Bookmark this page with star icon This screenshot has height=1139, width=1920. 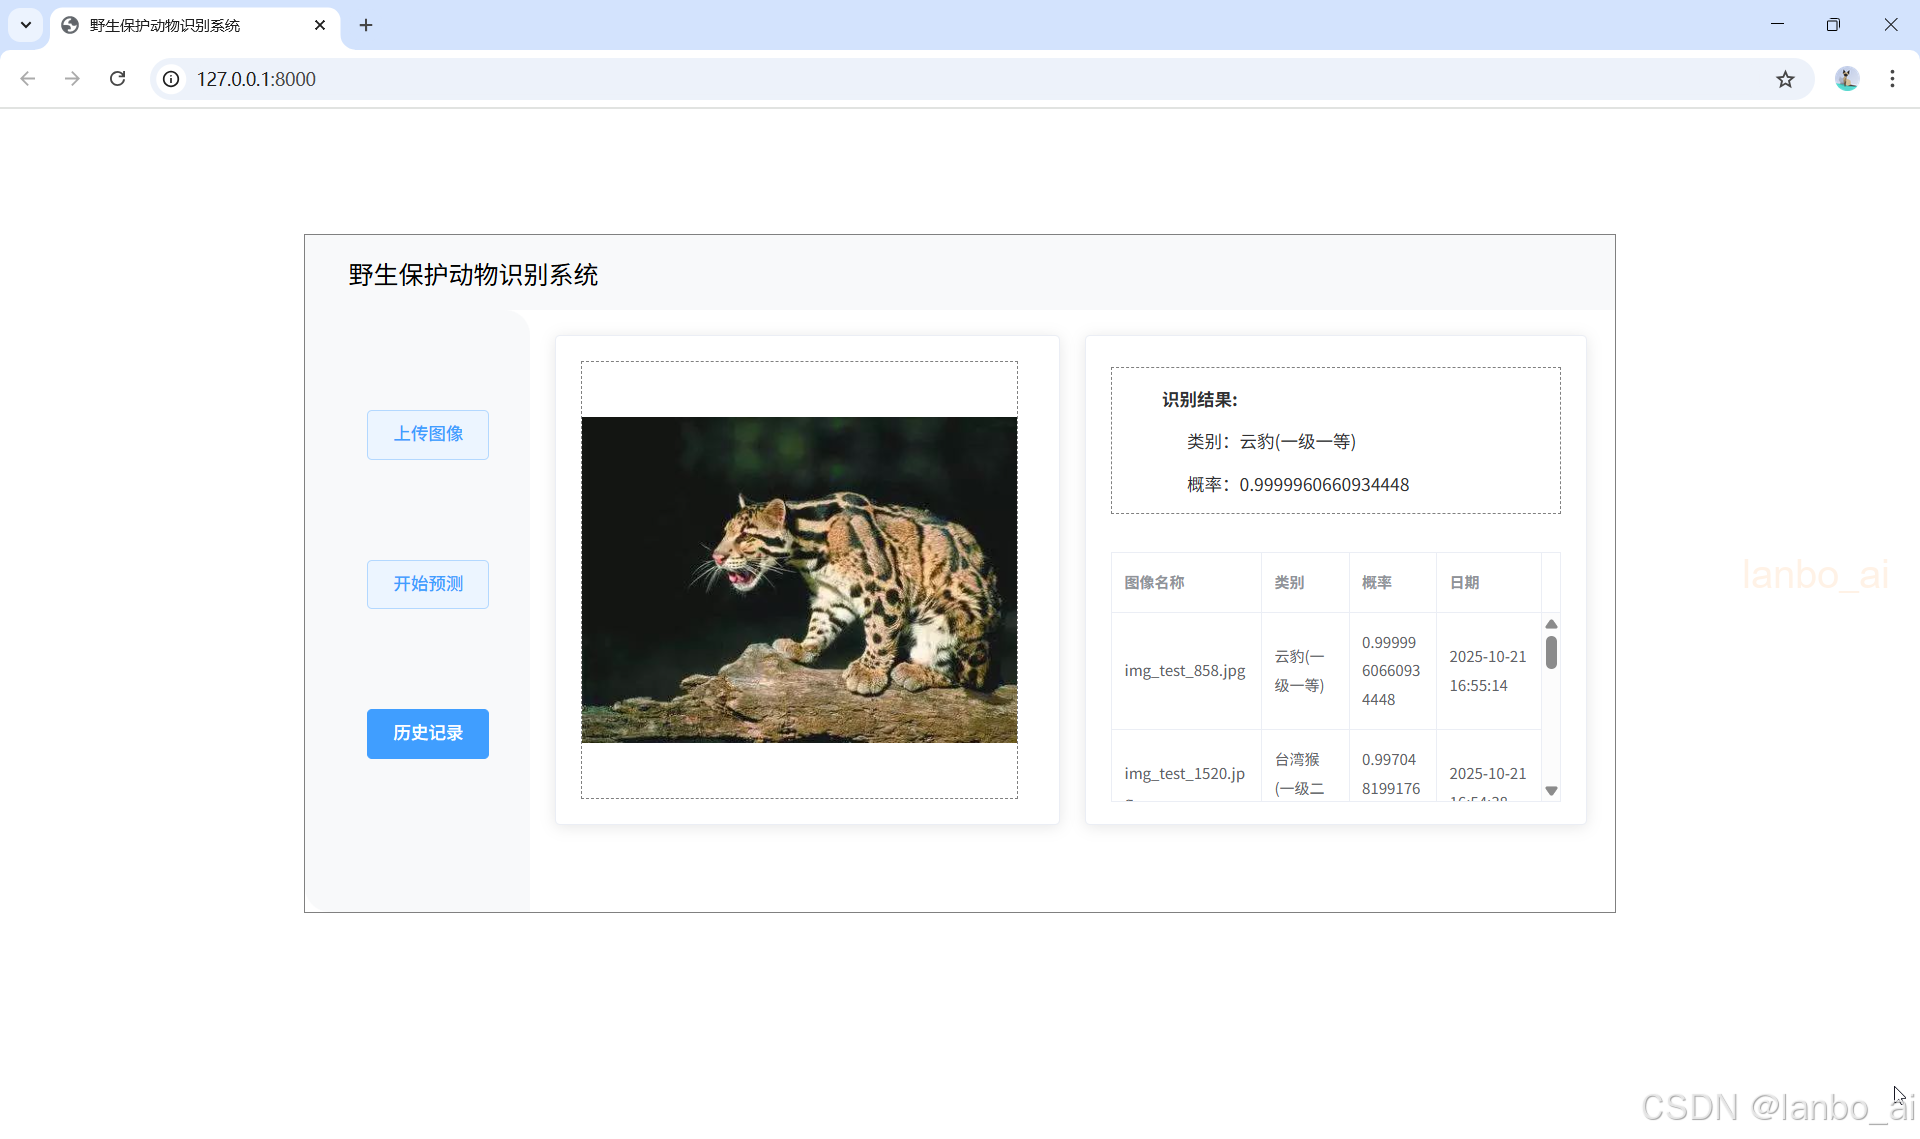(1785, 79)
